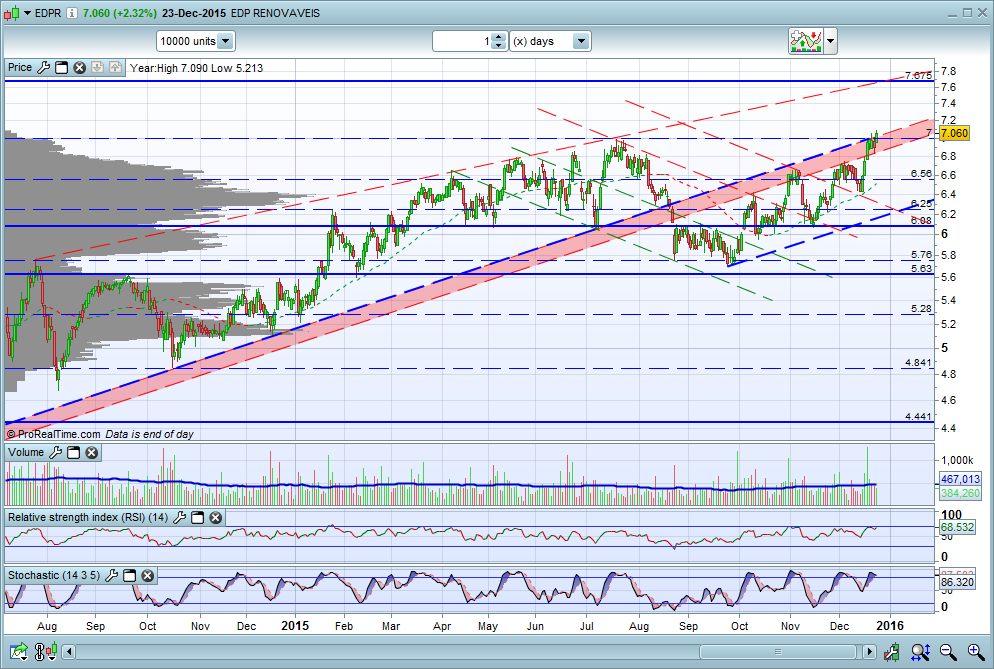
Task: Click the Price panel label
Action: 20,68
